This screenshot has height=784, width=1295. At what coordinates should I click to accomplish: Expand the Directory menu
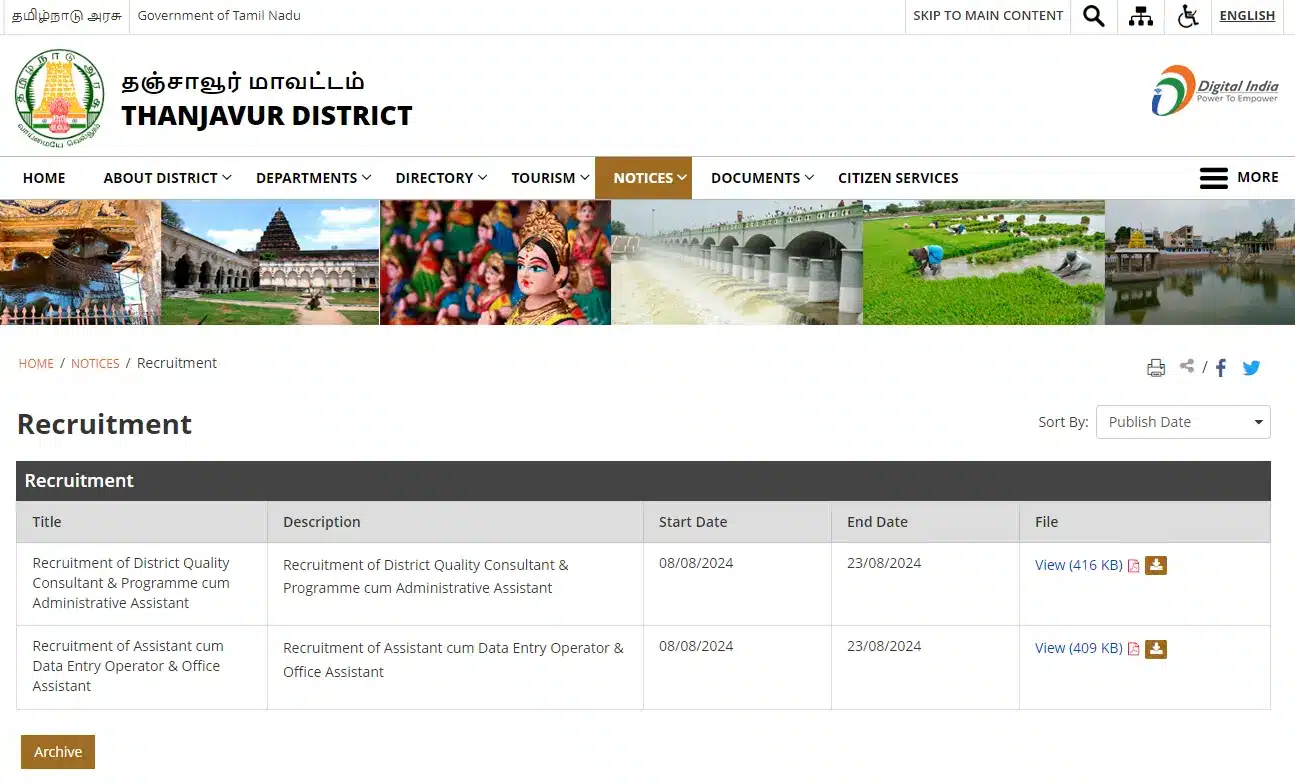click(441, 178)
